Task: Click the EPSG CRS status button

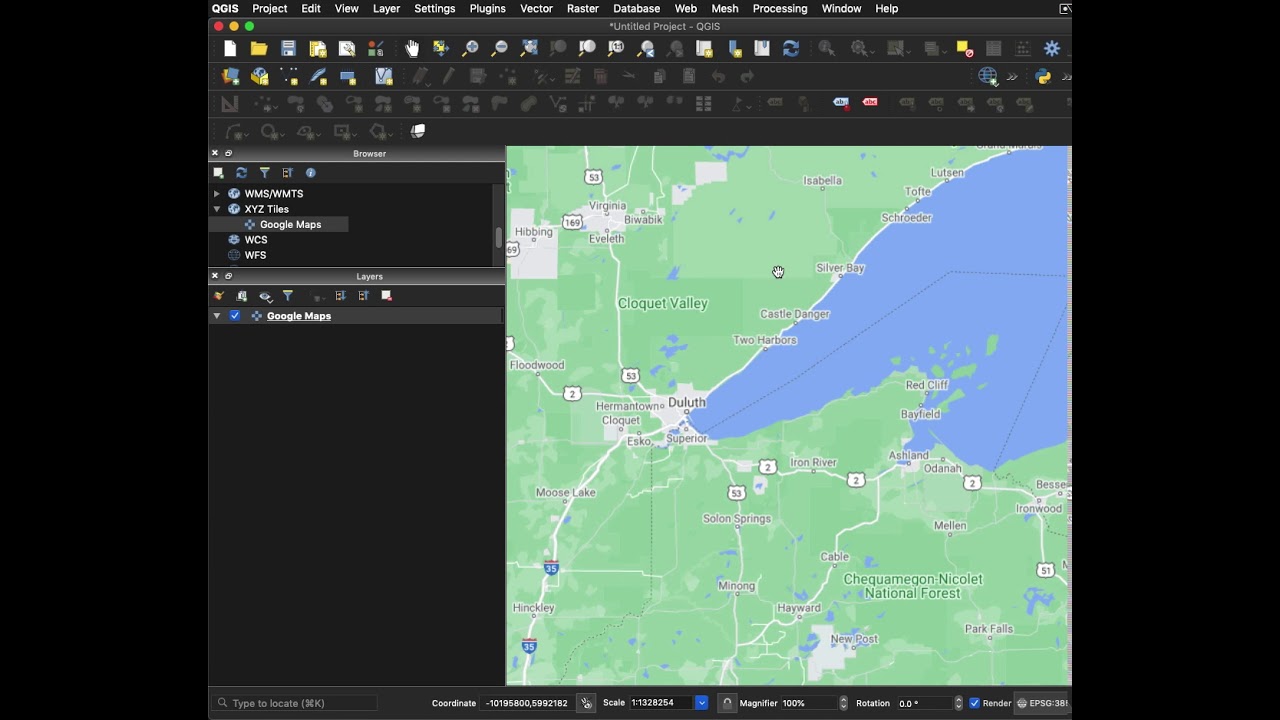Action: (x=1042, y=703)
